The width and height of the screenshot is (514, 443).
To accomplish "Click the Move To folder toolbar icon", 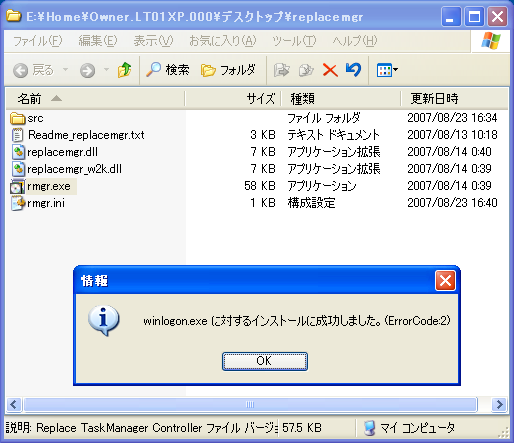I will pyautogui.click(x=281, y=70).
